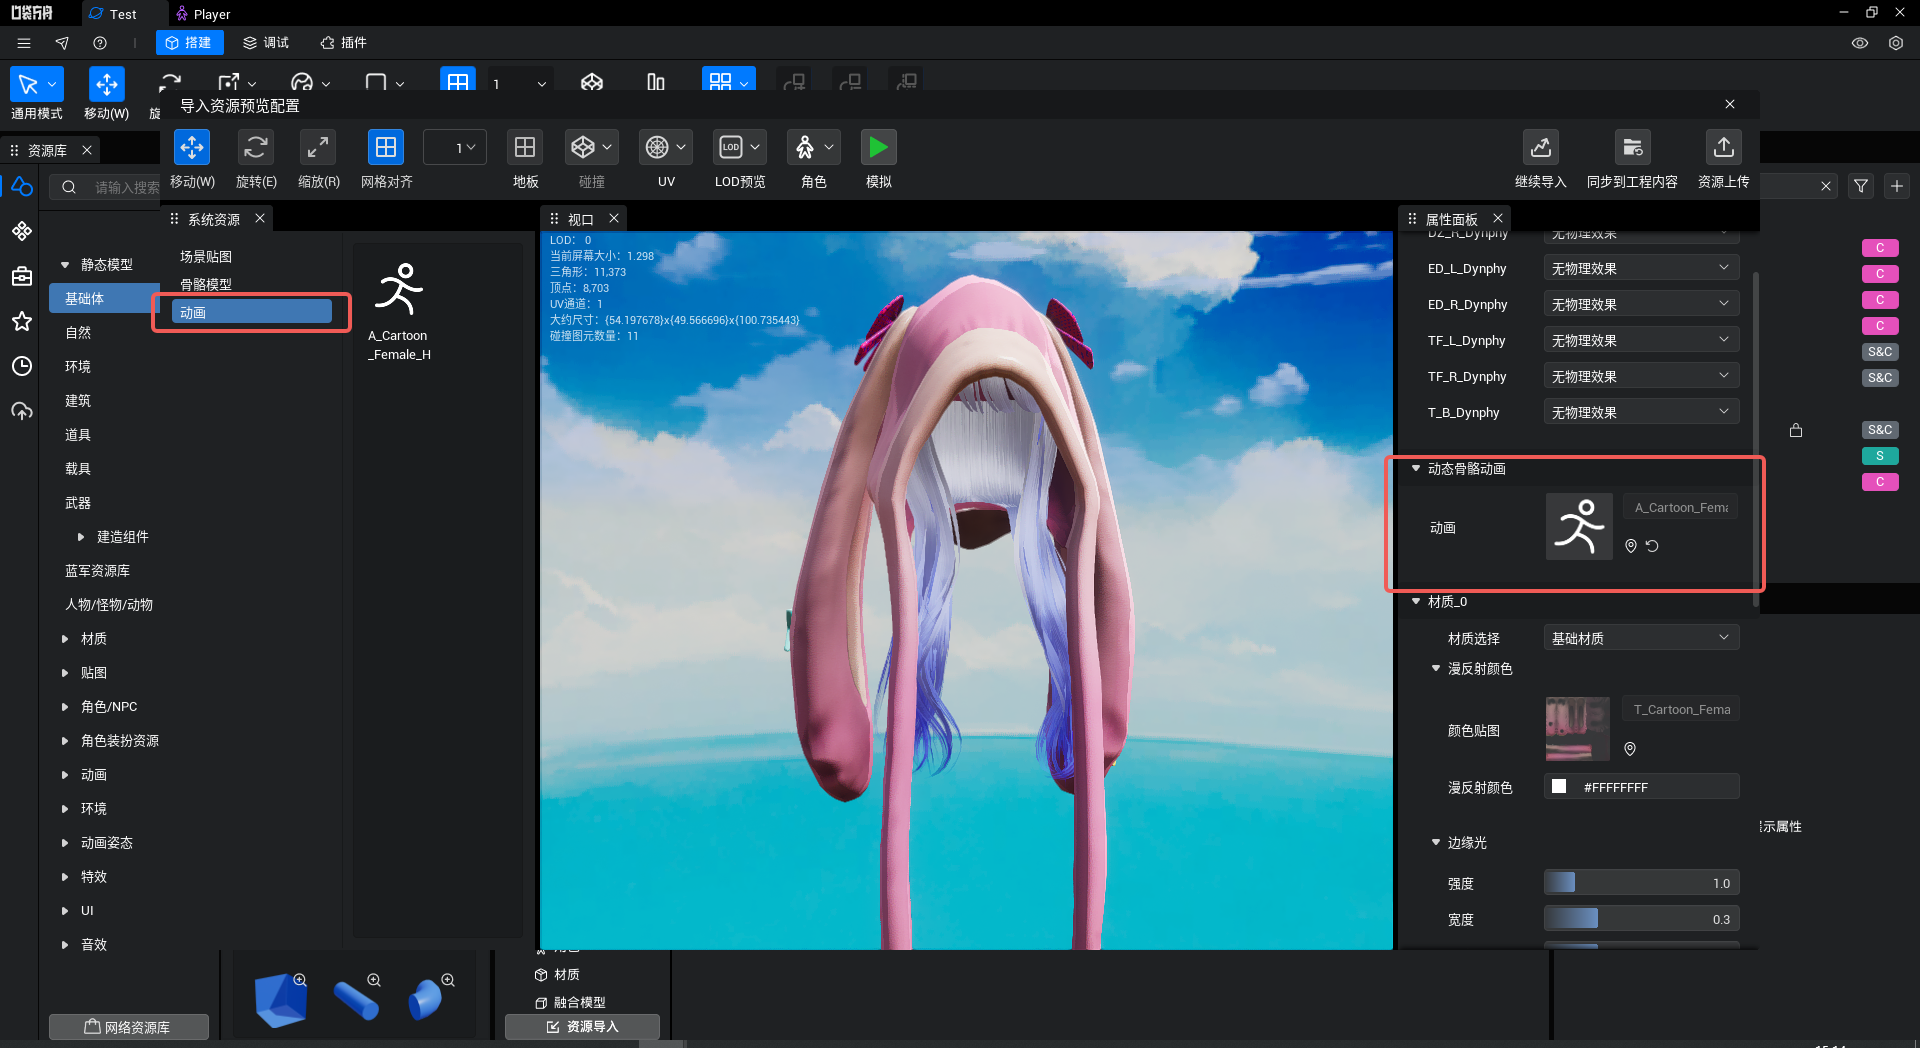Toggle the 网格对齐 grid snap icon
Image resolution: width=1920 pixels, height=1048 pixels.
click(386, 148)
